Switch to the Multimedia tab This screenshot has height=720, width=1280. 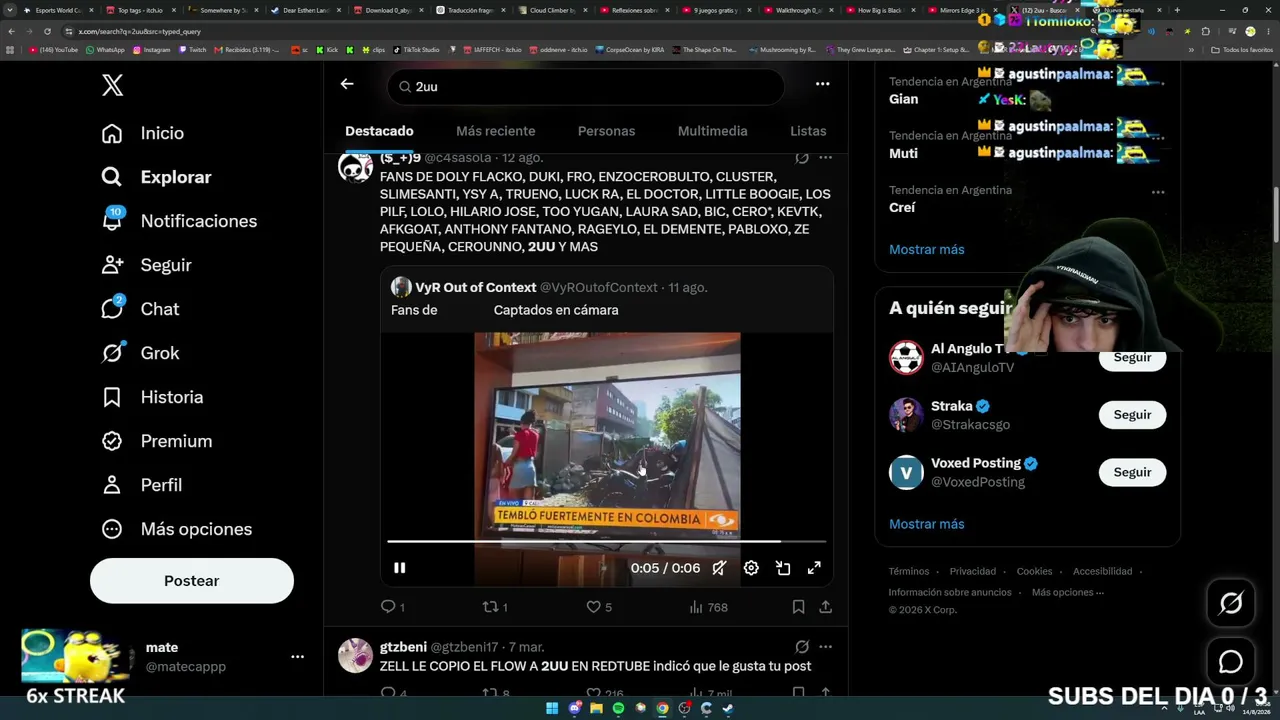[x=713, y=131]
